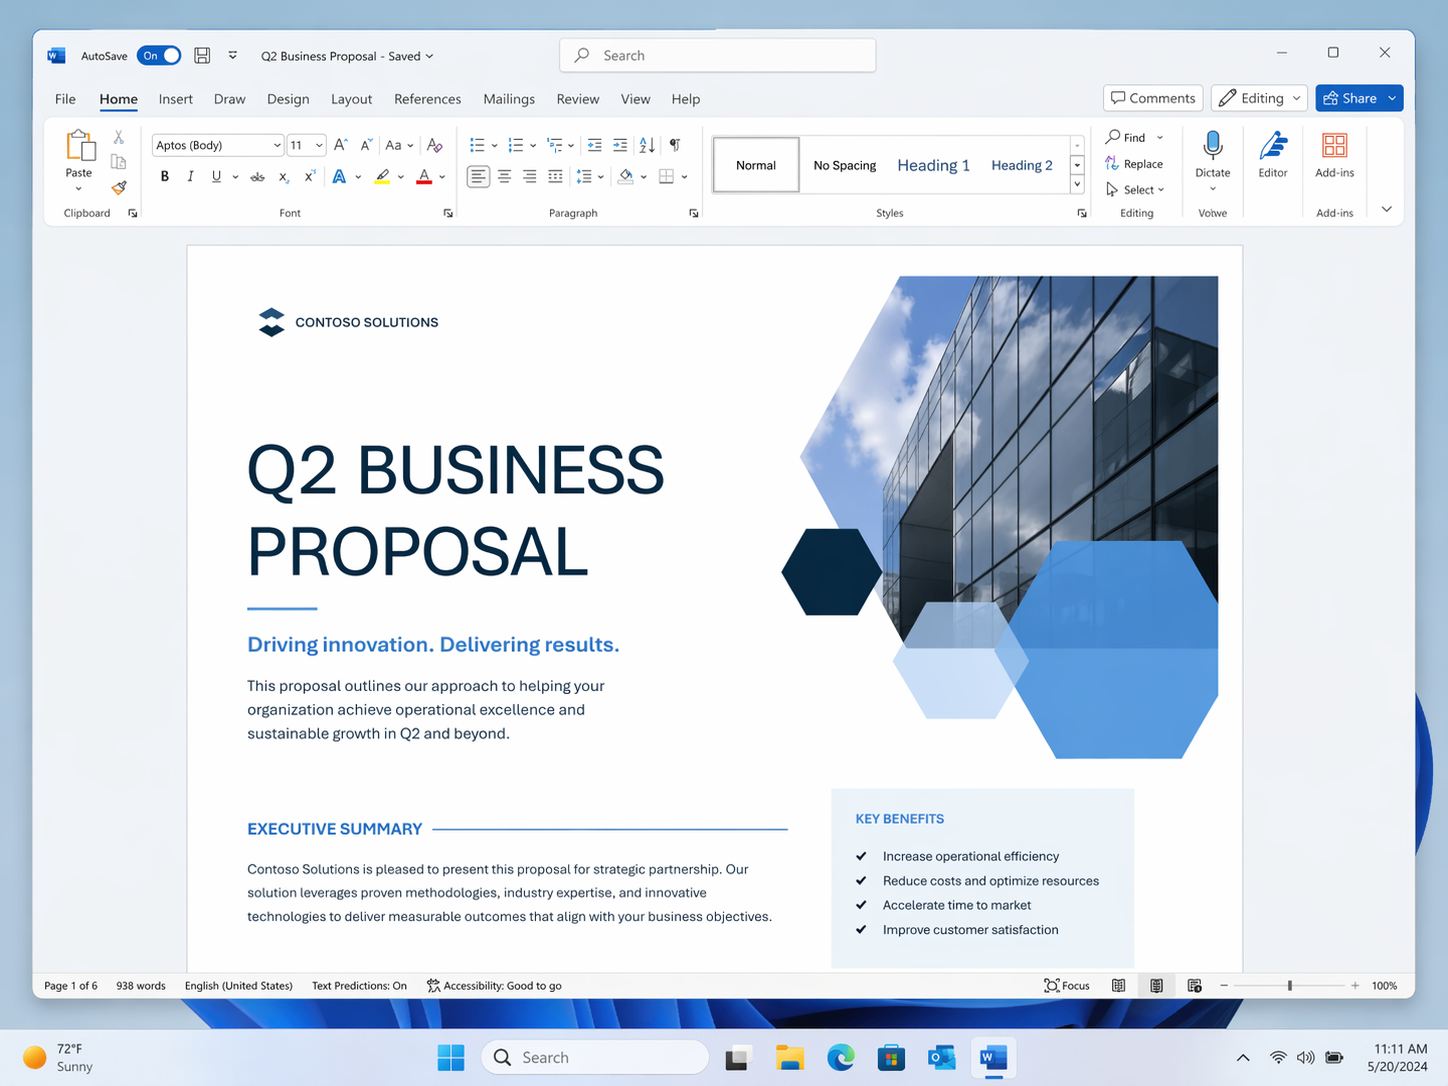The height and width of the screenshot is (1086, 1448).
Task: Save the document with the floppy disk icon
Action: 202,56
